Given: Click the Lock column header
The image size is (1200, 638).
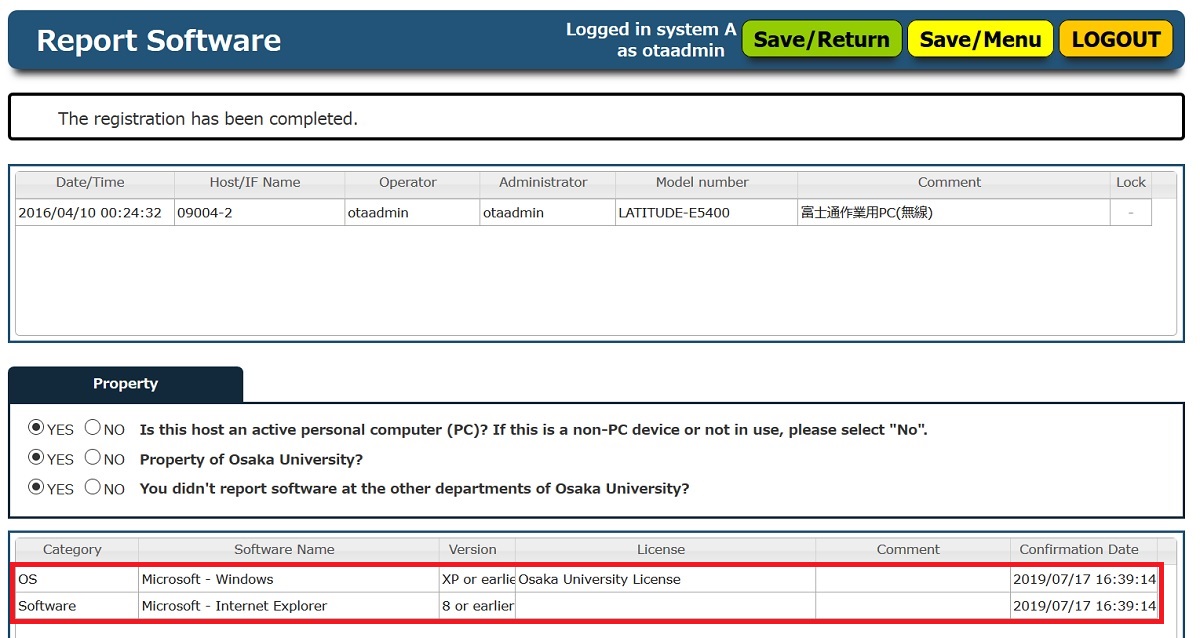Looking at the screenshot, I should (1131, 183).
